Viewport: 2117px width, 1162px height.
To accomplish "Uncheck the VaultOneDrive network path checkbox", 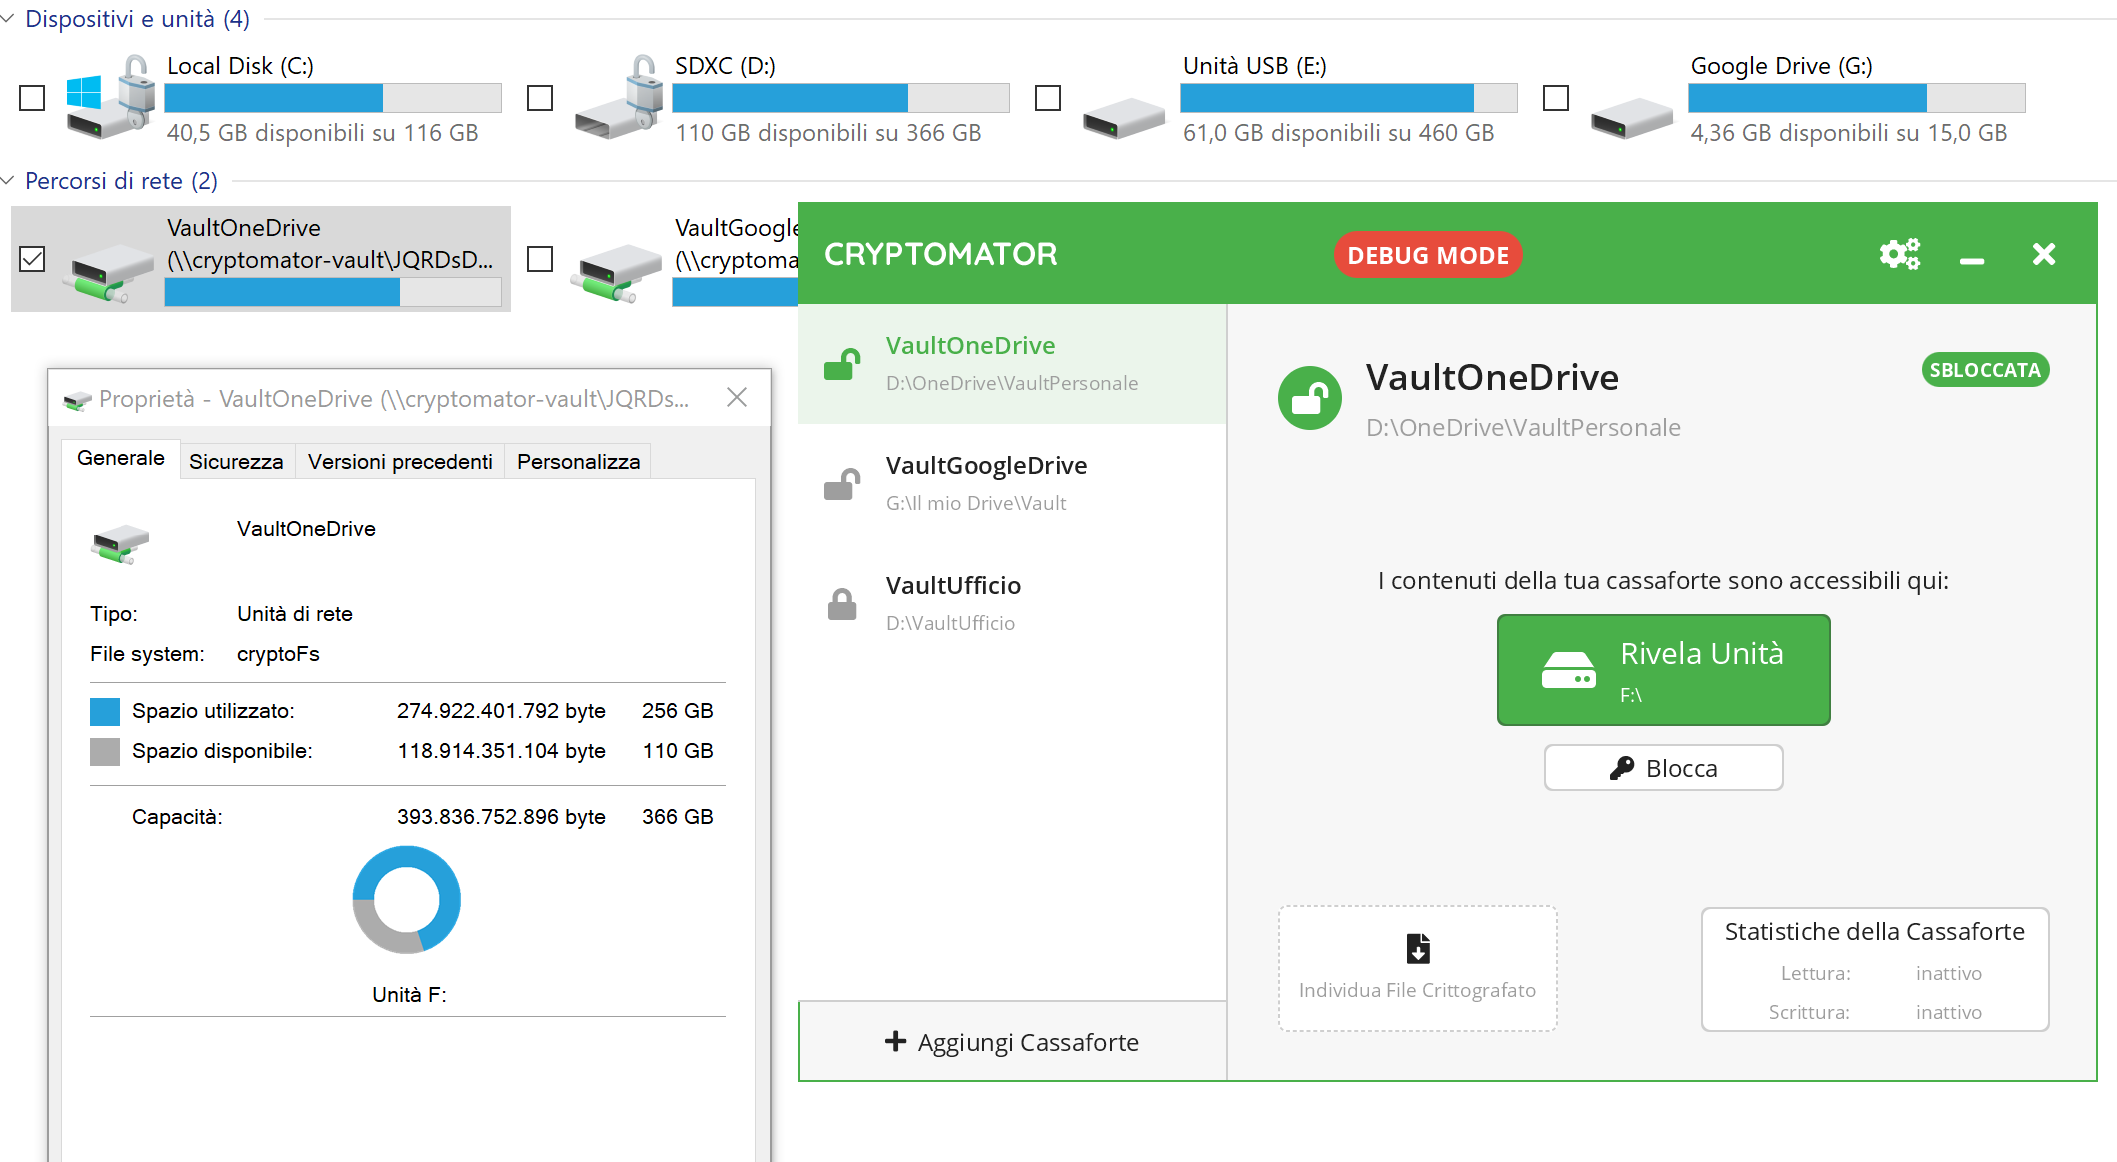I will pyautogui.click(x=32, y=260).
